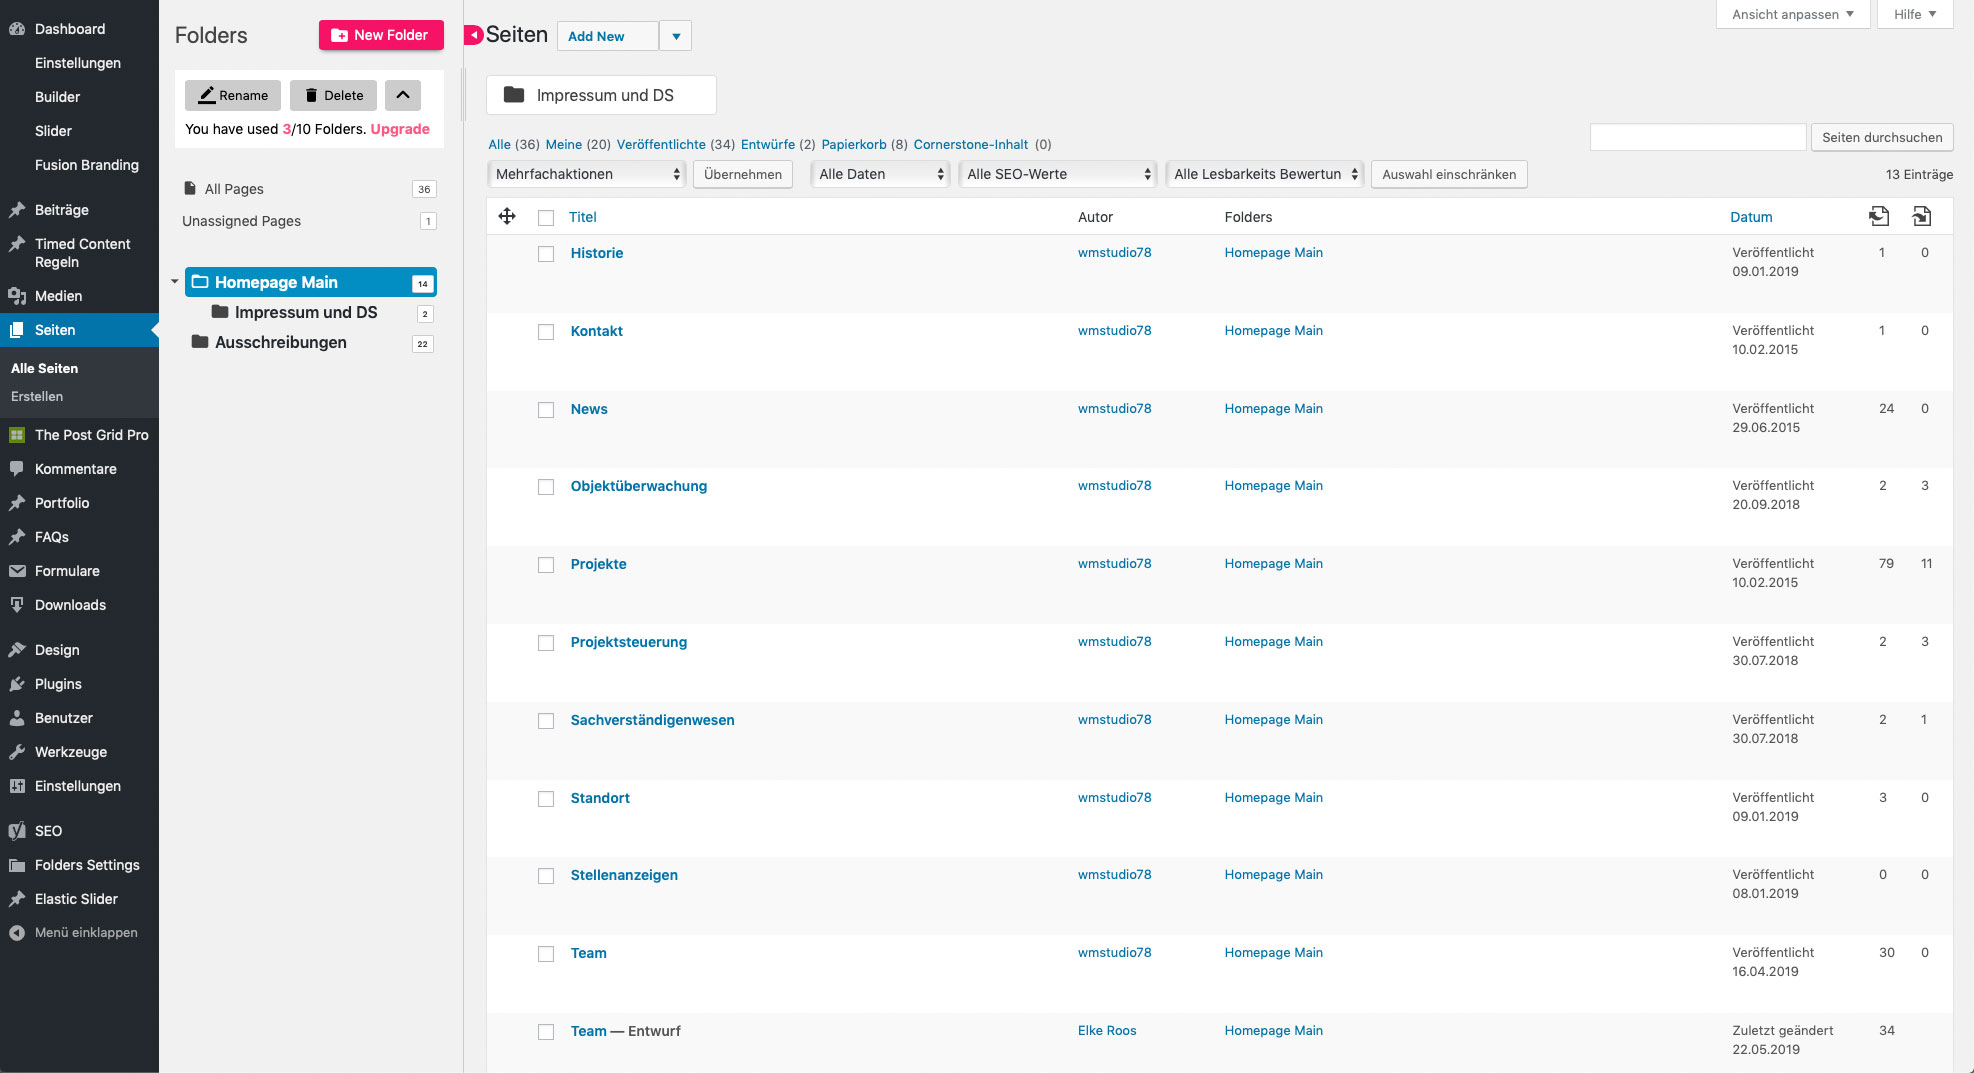1974x1073 pixels.
Task: Open the Mehrfachaktionen dropdown
Action: point(586,174)
